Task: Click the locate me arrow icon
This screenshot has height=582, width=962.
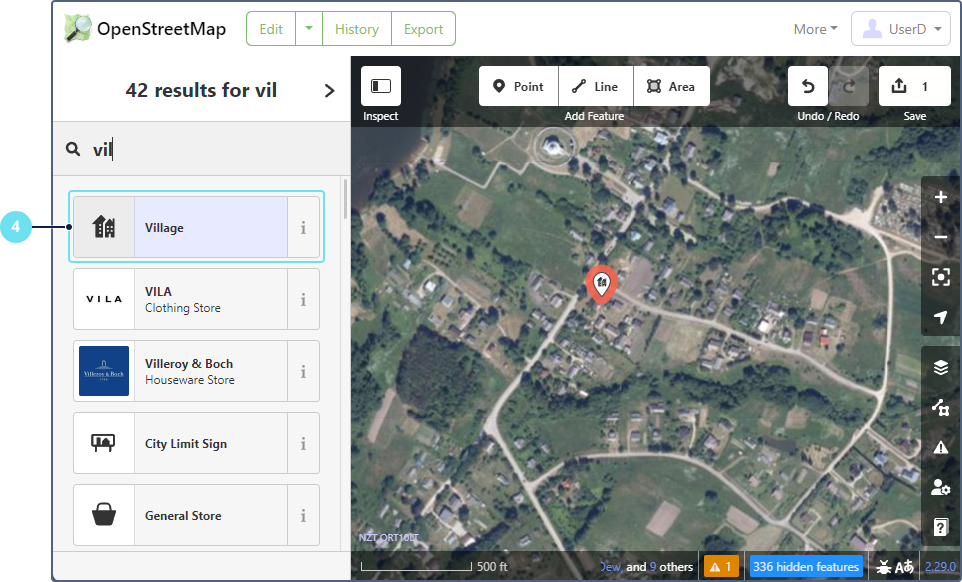Action: point(940,317)
